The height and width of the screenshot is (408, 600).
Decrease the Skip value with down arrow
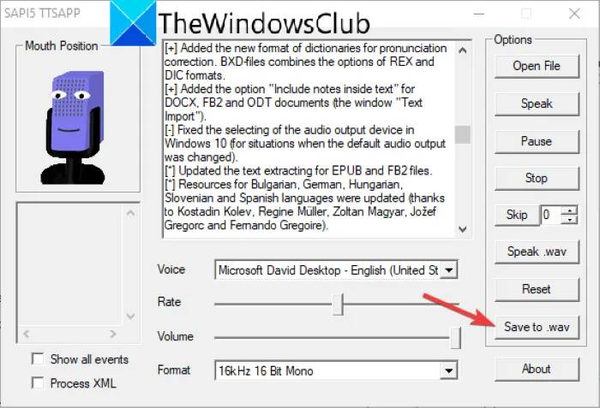[x=569, y=220]
